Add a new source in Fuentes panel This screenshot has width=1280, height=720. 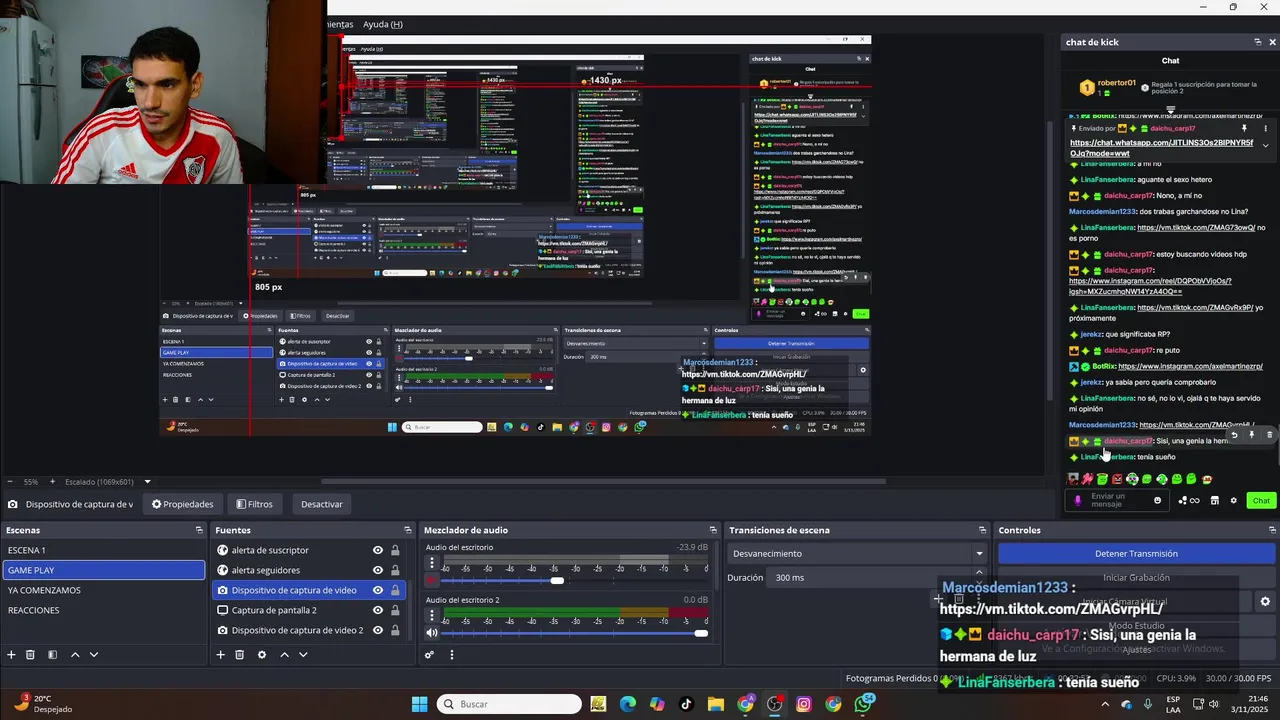[x=220, y=655]
